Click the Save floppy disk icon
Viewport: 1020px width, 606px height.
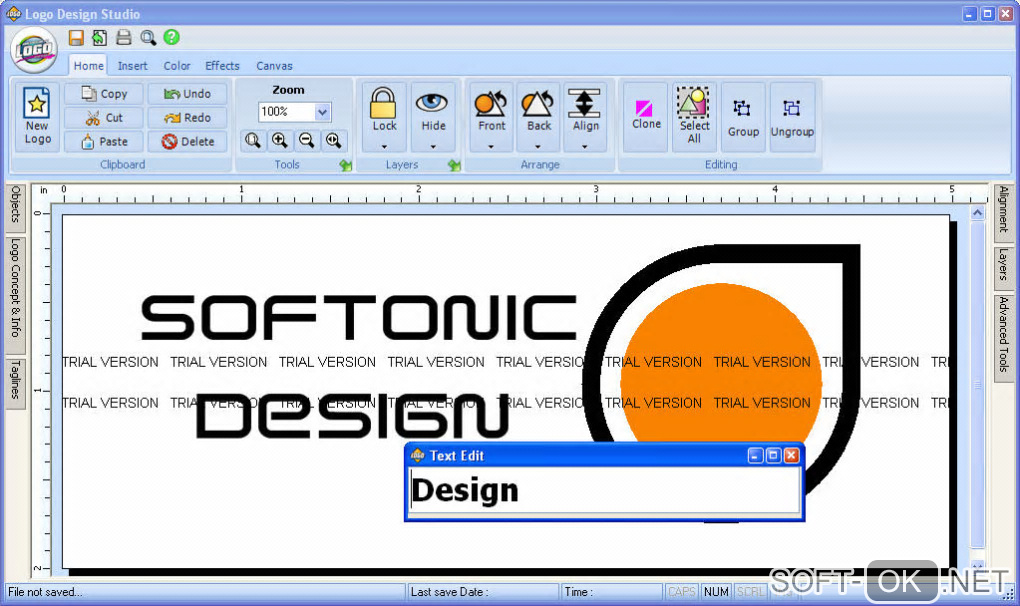pos(76,38)
